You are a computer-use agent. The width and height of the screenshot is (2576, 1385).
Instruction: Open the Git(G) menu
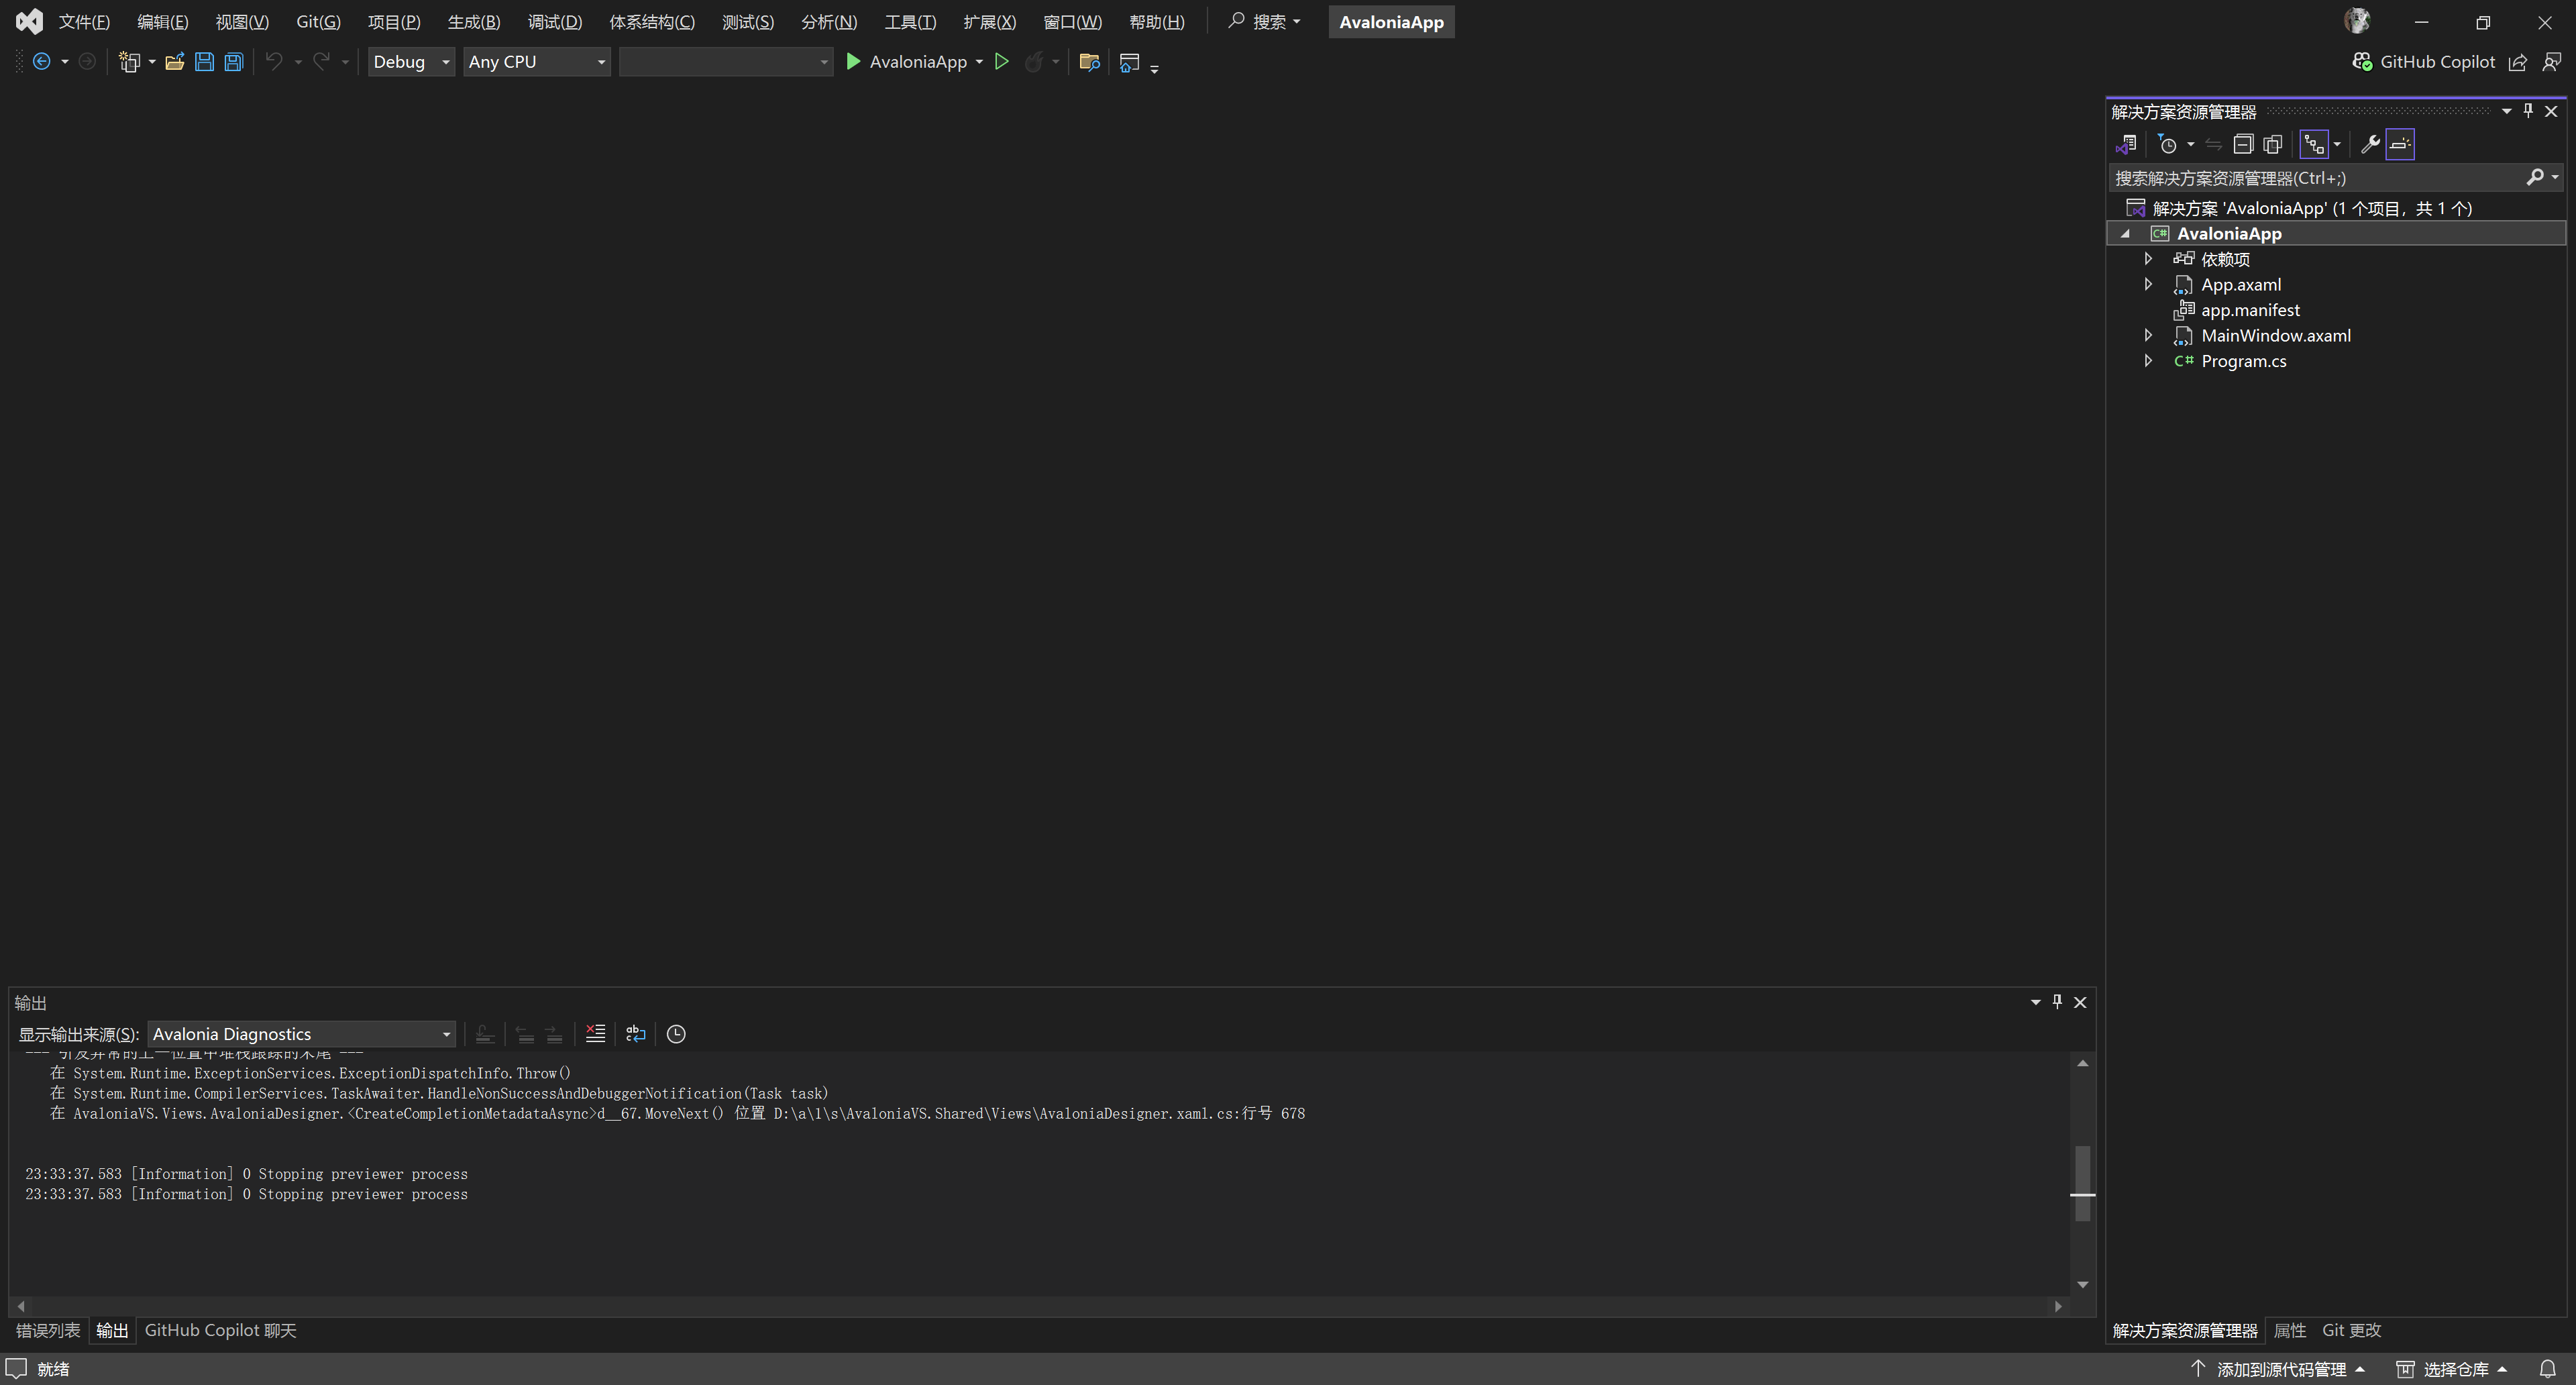318,22
